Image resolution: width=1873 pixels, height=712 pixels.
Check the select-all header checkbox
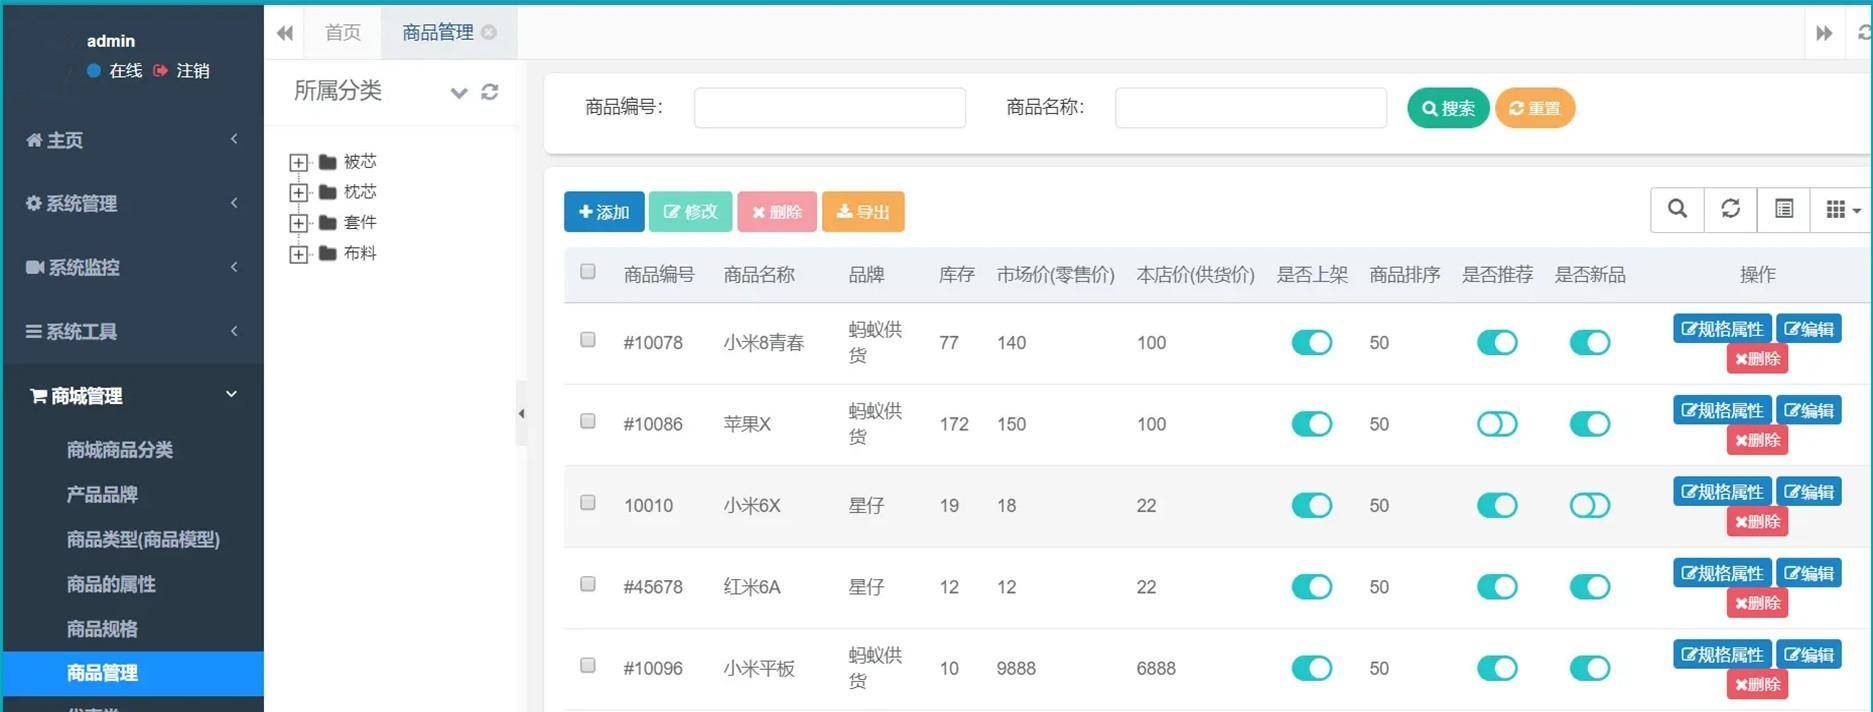click(x=588, y=272)
